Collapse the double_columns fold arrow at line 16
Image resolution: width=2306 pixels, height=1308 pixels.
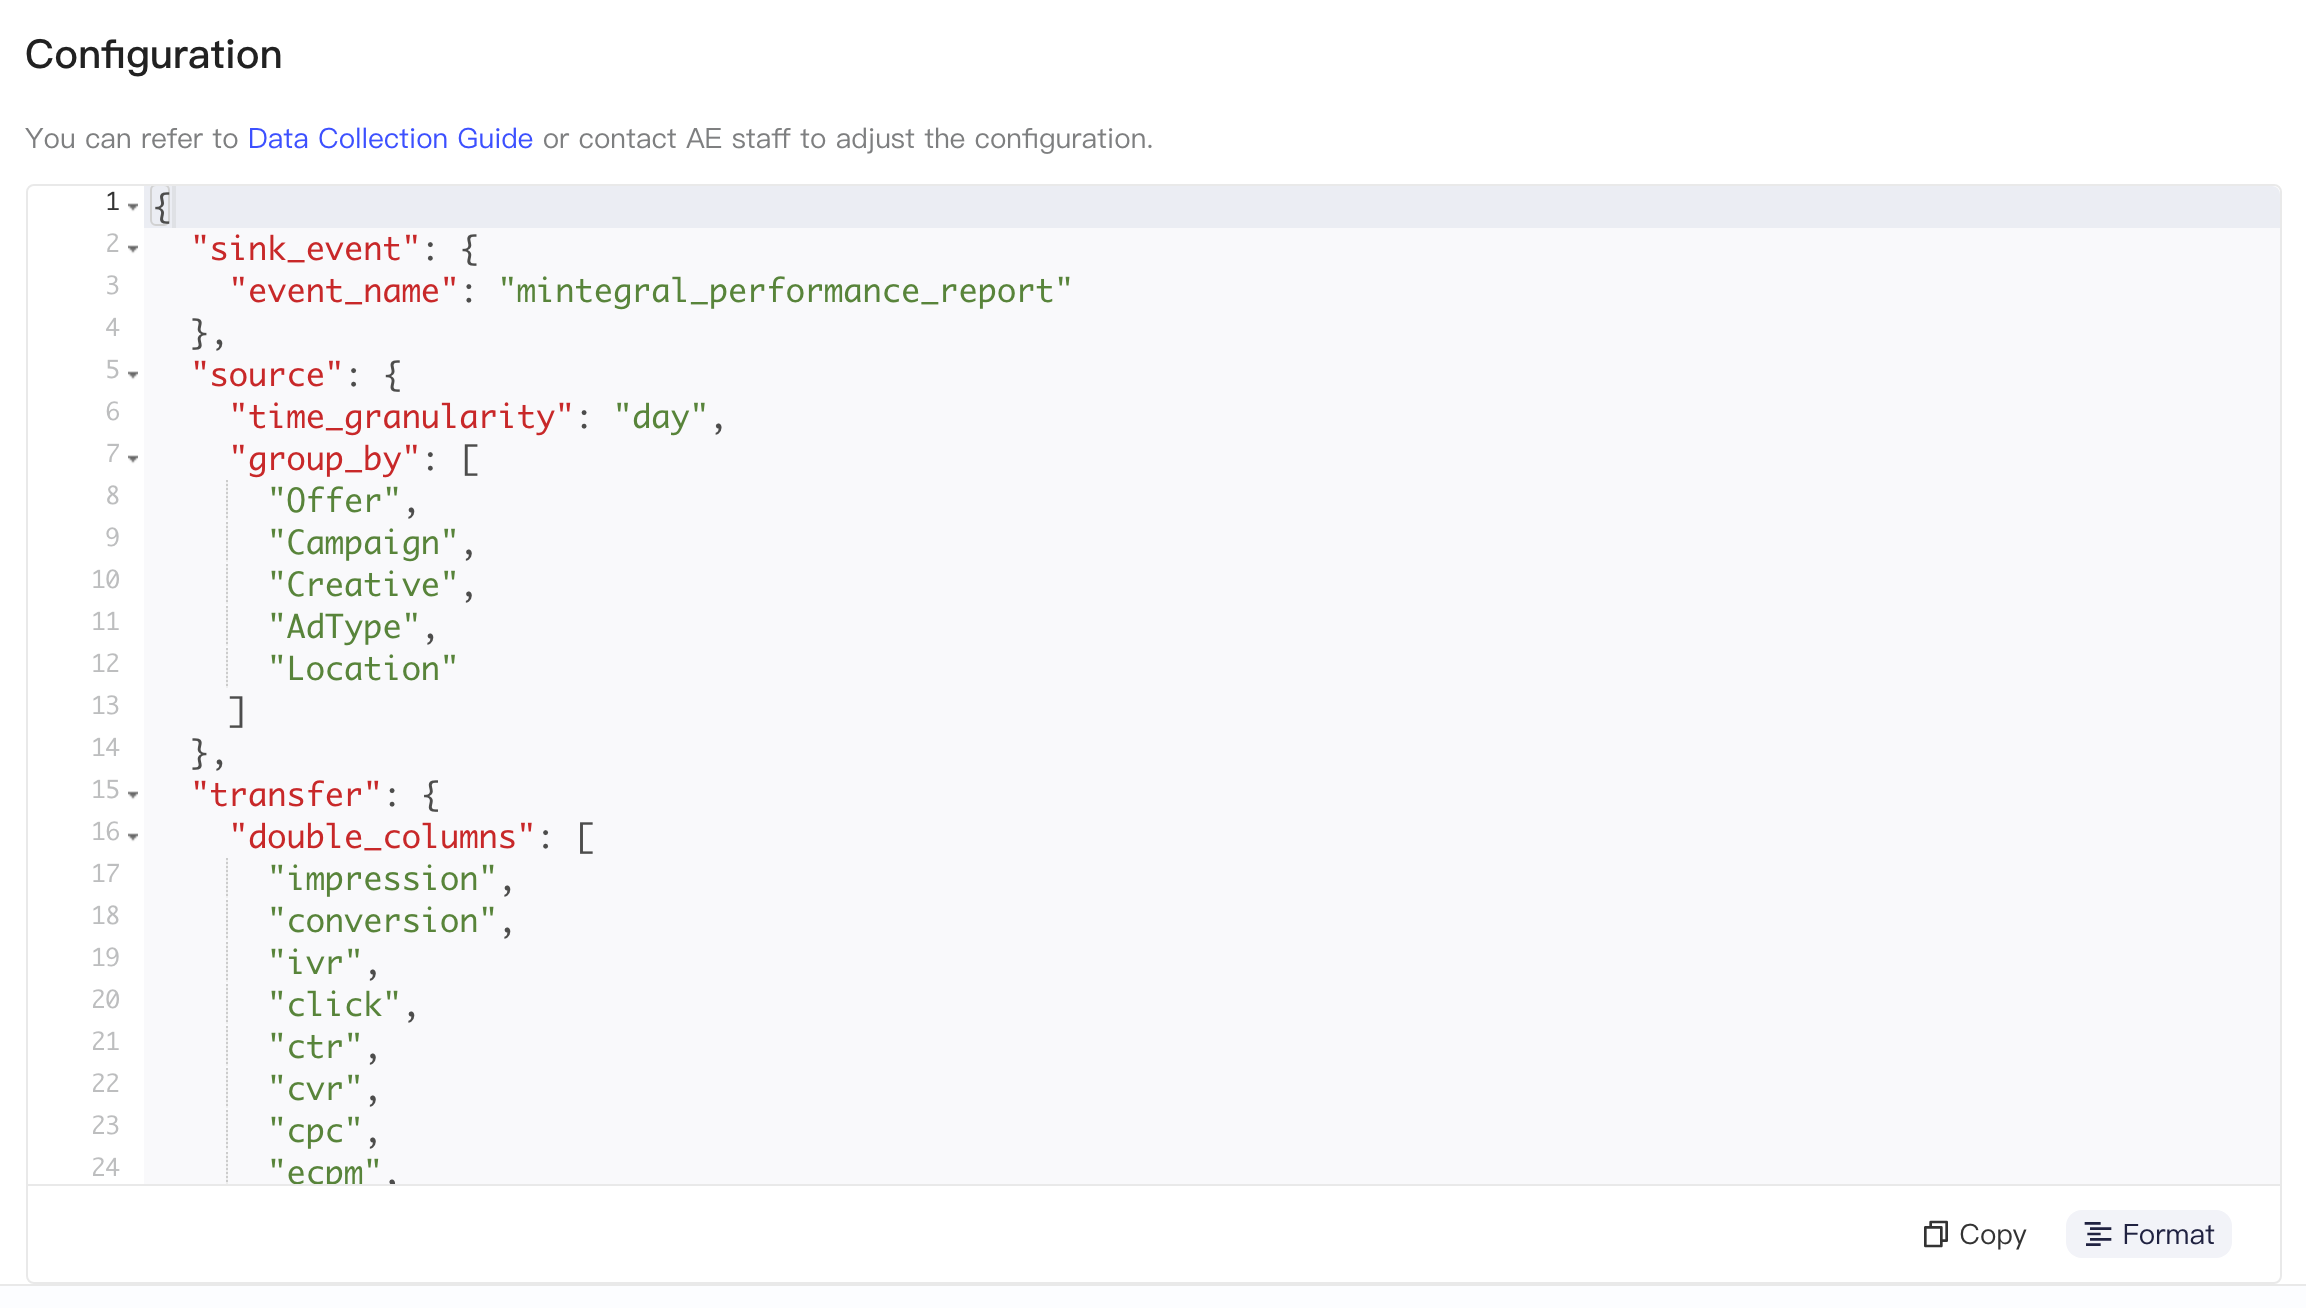tap(133, 836)
